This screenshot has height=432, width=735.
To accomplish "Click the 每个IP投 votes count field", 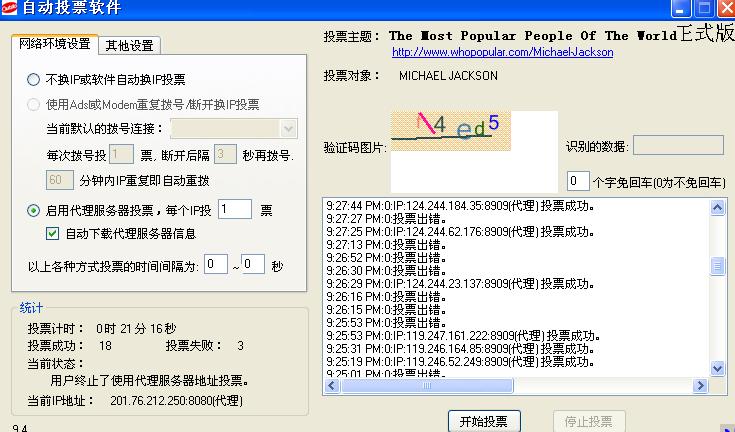I will (x=235, y=209).
